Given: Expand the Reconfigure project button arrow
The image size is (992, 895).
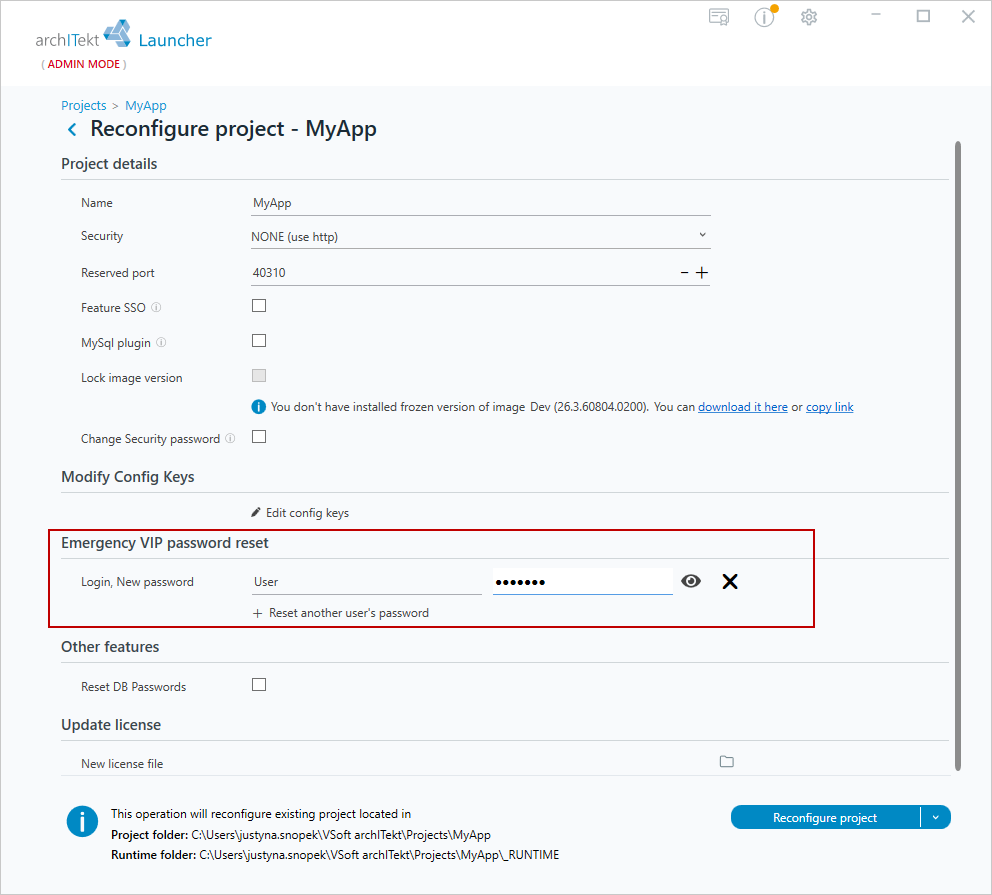Looking at the screenshot, I should click(x=936, y=817).
